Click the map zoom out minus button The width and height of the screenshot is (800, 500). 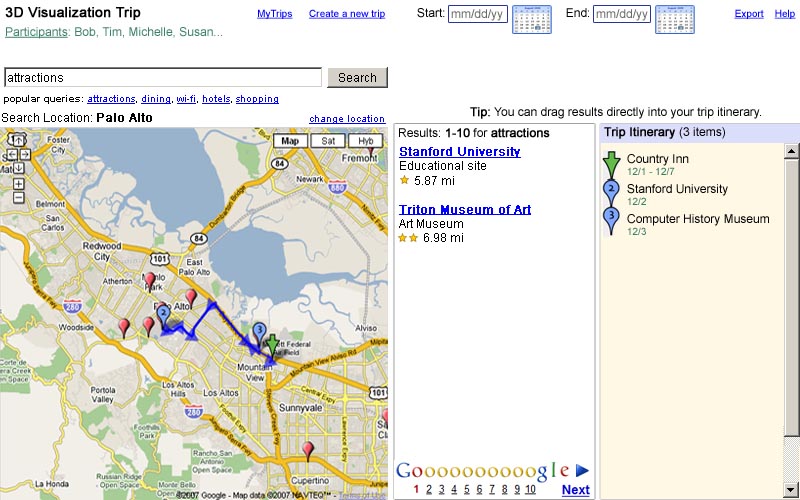click(x=18, y=196)
